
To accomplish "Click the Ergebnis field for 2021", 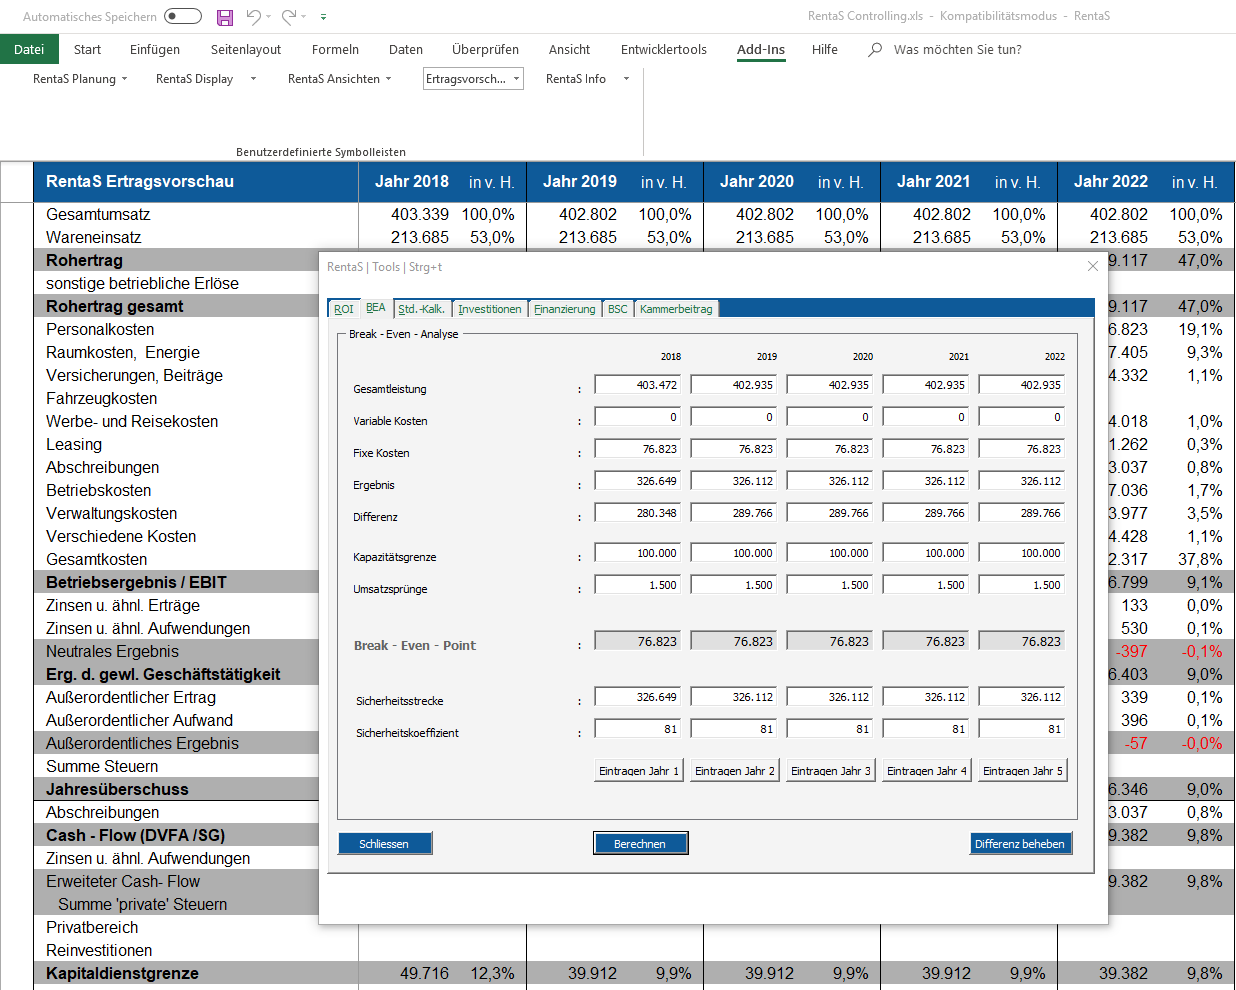I will (926, 481).
